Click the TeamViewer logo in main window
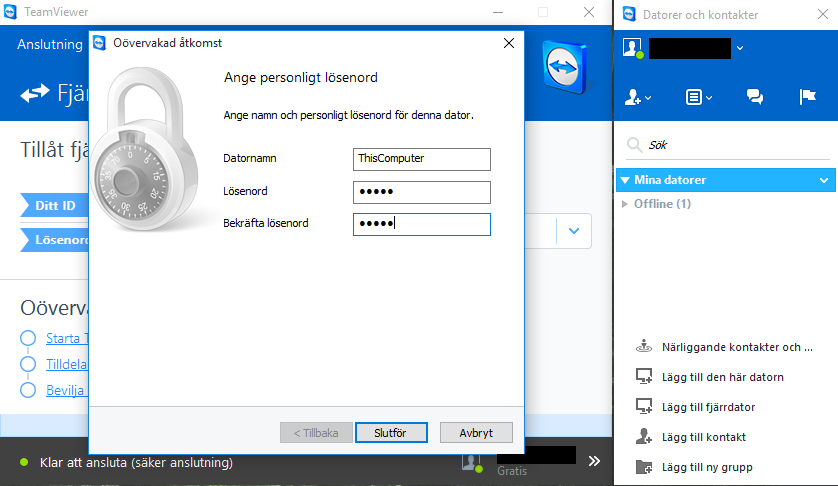Viewport: 838px width, 486px height. click(x=564, y=67)
